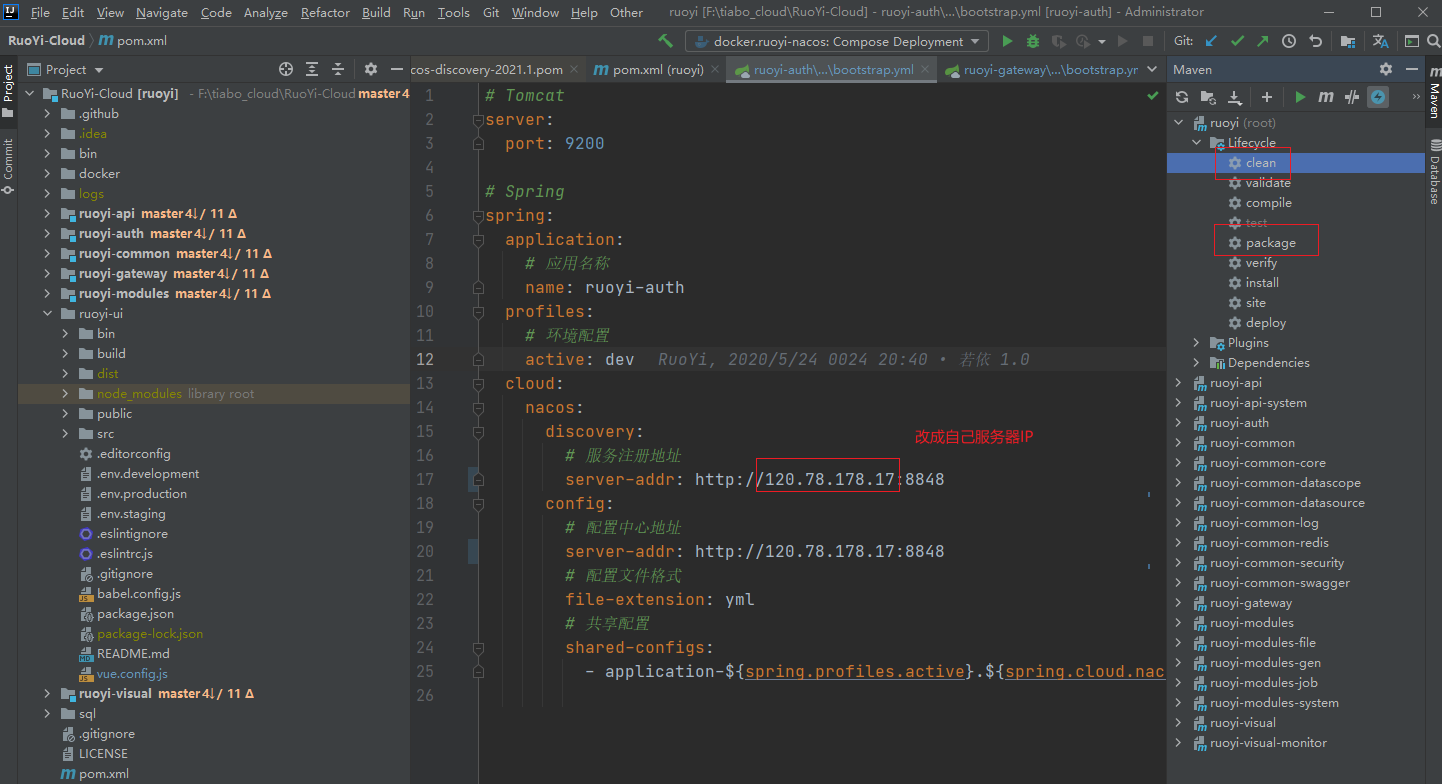The image size is (1442, 784).
Task: Select the Maven install lifecycle goal
Action: tap(1262, 283)
